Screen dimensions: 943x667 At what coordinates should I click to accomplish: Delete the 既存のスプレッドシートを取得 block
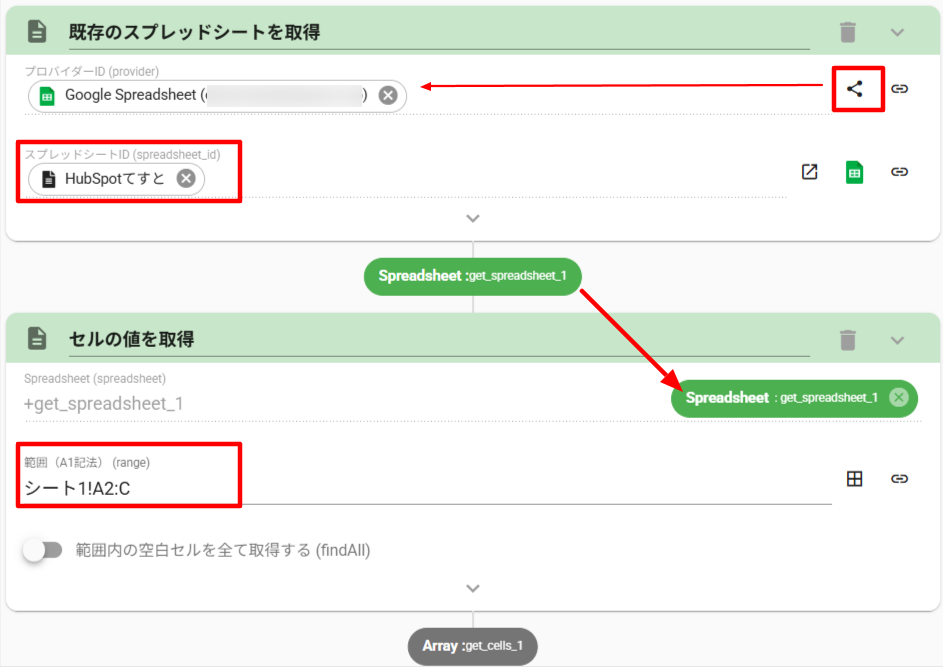coord(848,32)
